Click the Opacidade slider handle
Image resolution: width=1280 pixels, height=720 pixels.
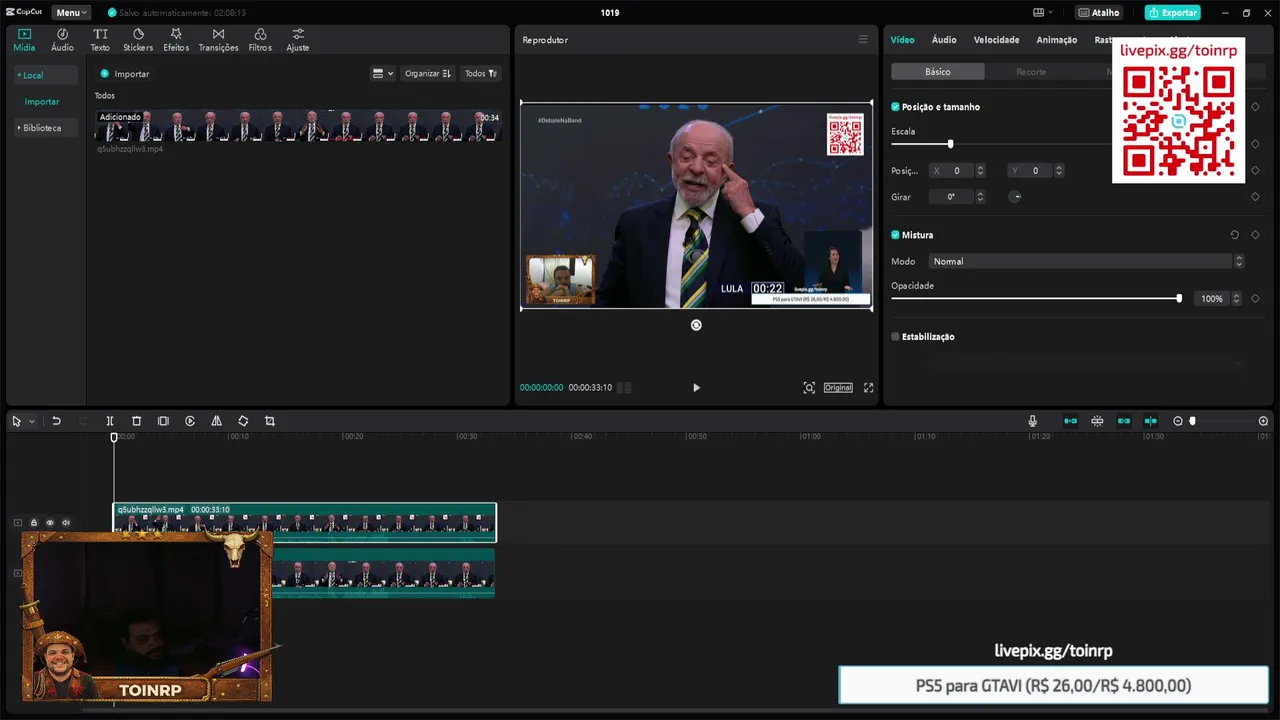(1179, 298)
